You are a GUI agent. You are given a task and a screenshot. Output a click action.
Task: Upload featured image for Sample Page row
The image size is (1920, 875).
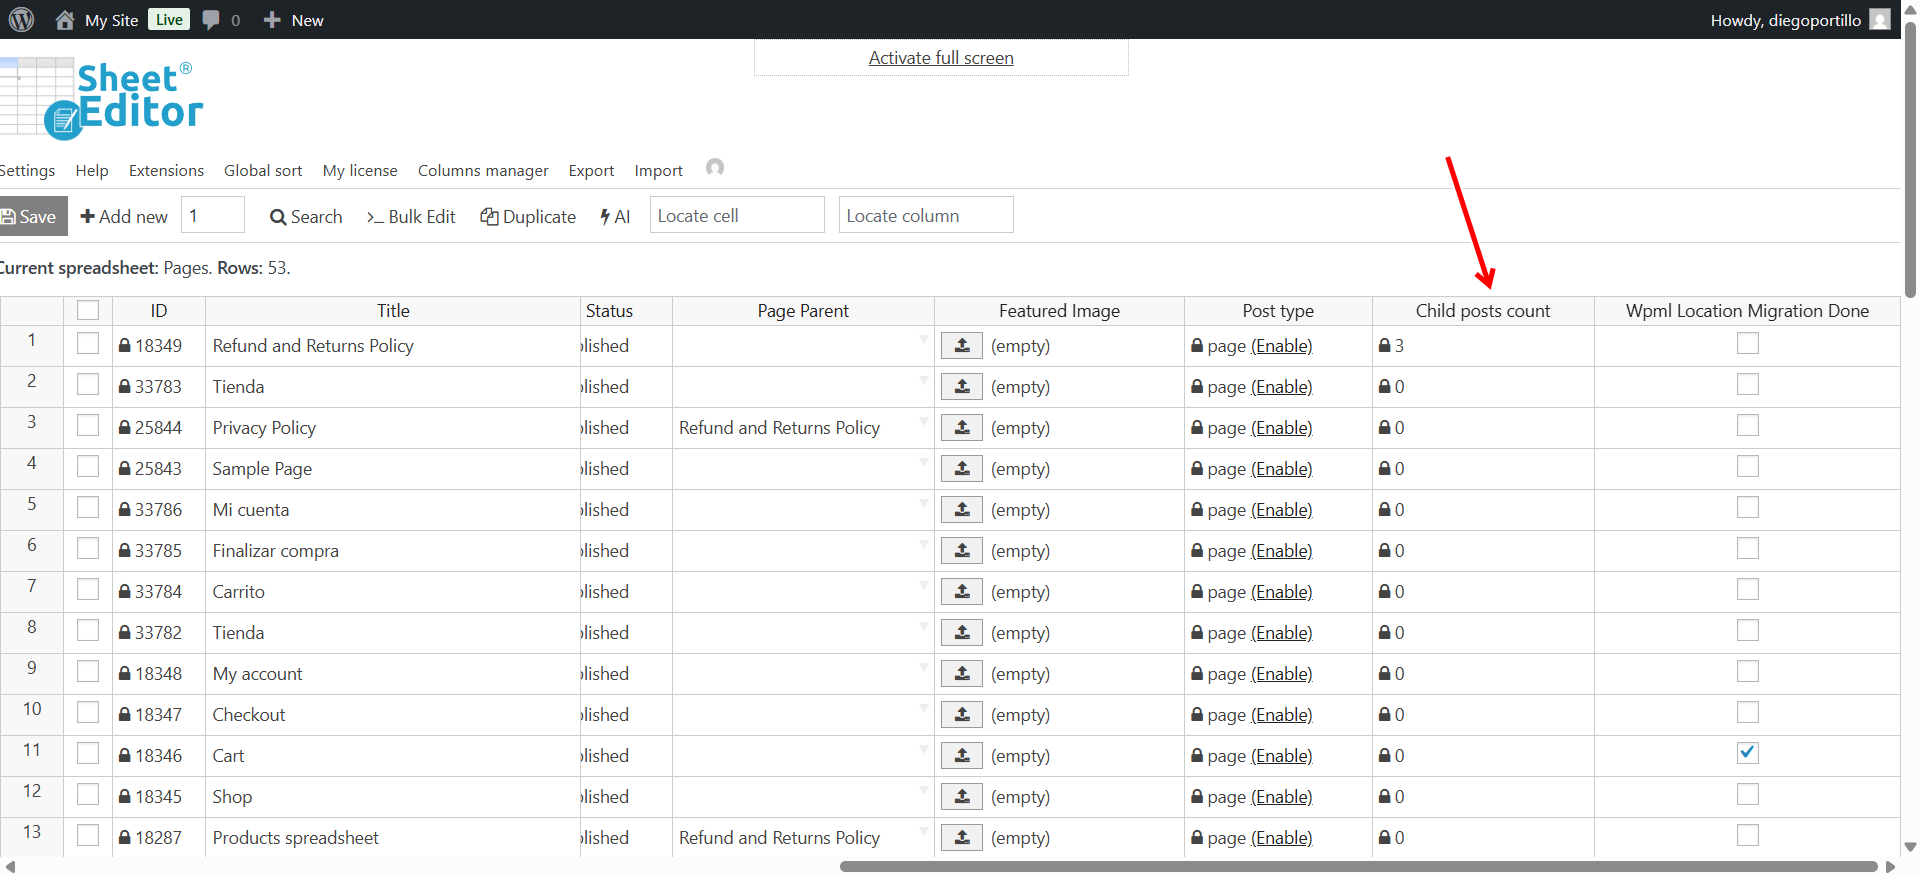click(x=961, y=469)
